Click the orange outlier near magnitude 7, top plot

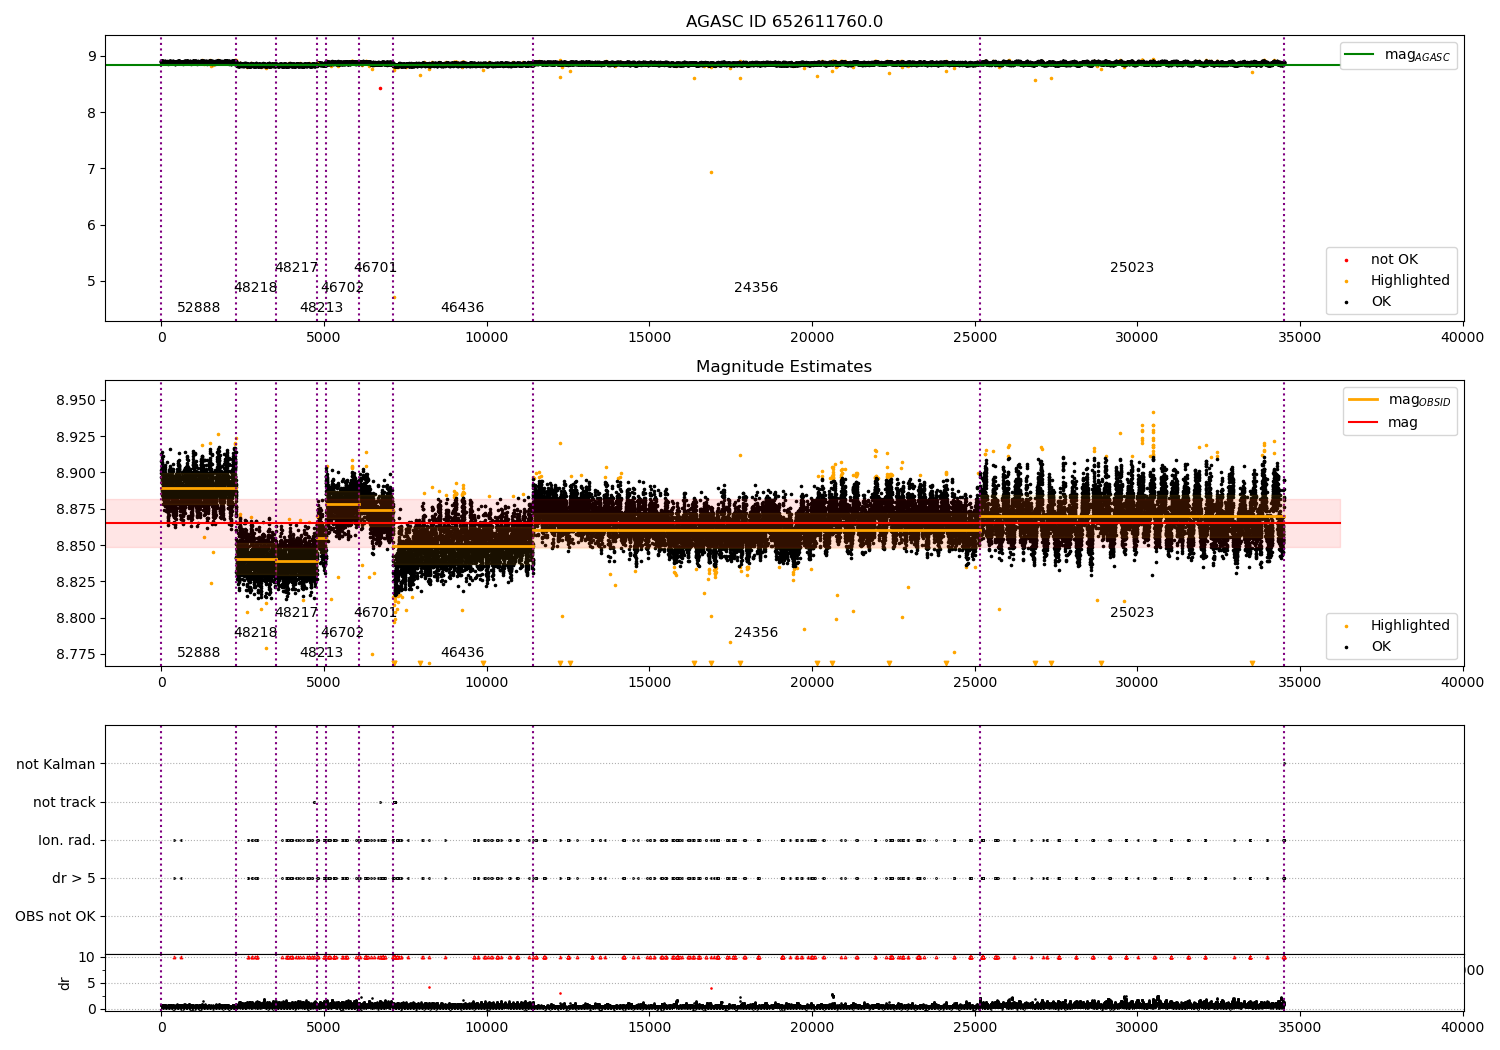tap(711, 172)
